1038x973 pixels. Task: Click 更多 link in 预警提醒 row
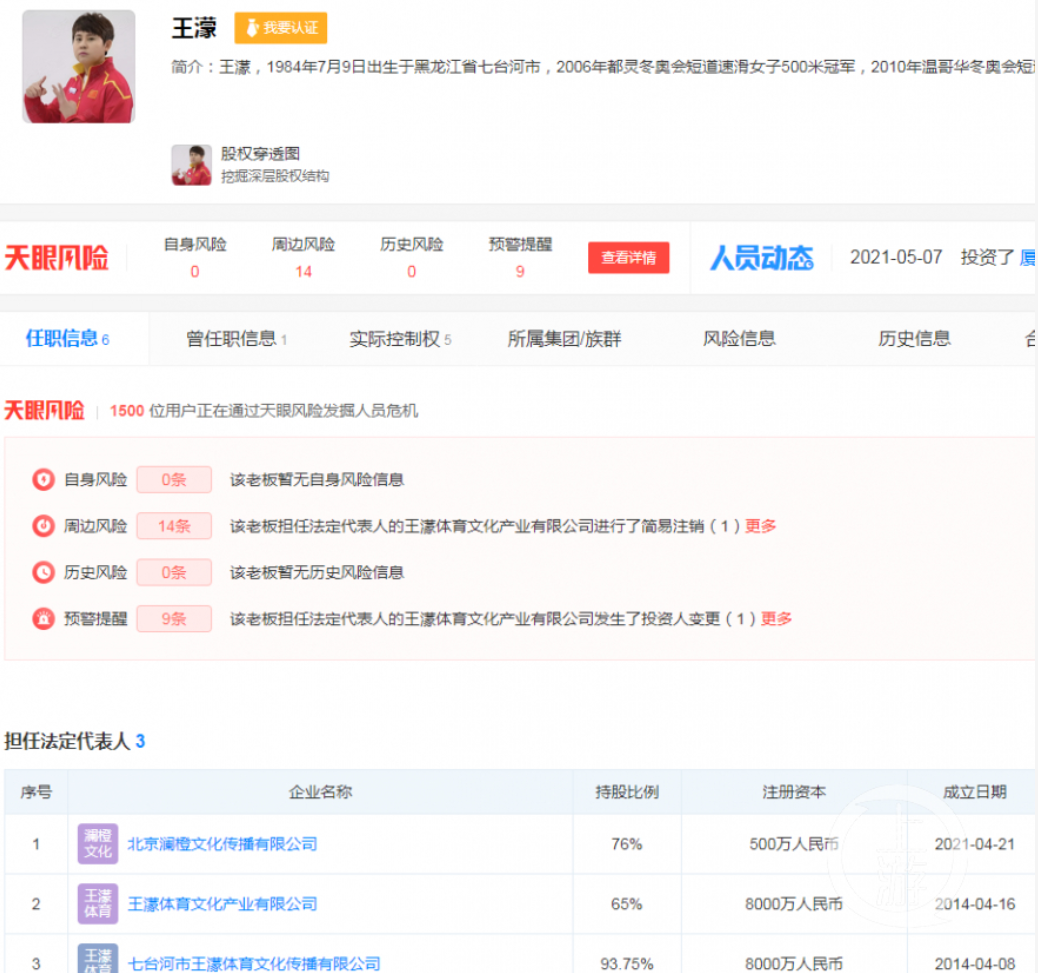(x=776, y=618)
